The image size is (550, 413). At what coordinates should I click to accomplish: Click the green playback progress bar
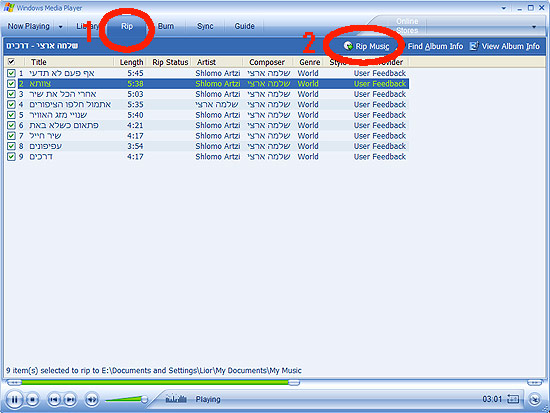click(155, 382)
